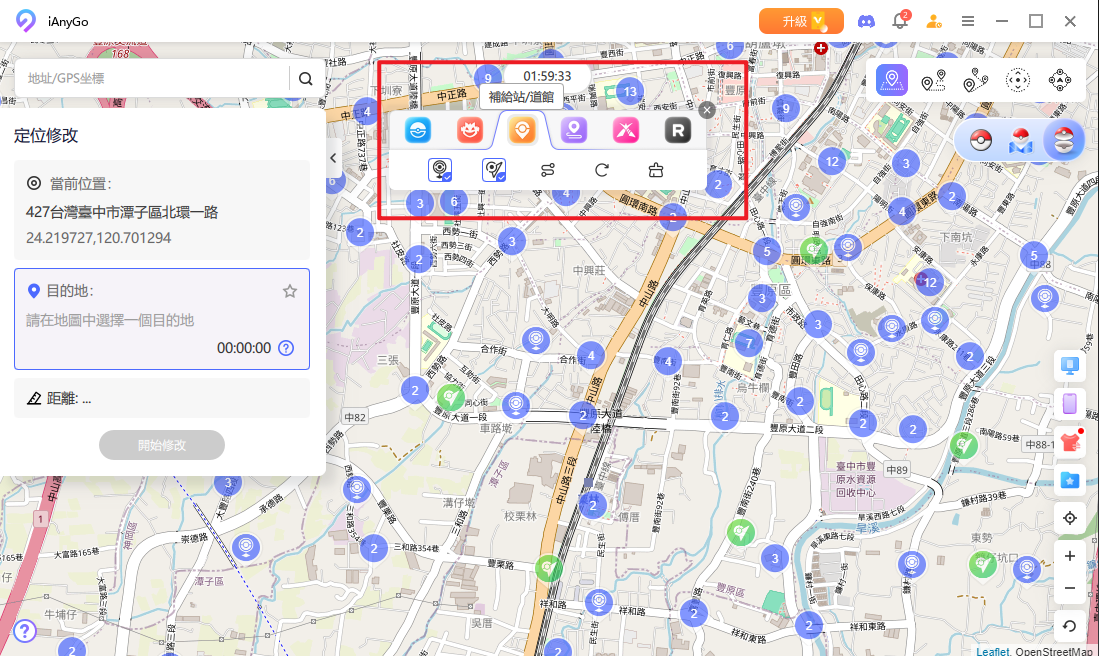
Task: Close the PokéStop/Gym popup panel
Action: point(707,110)
